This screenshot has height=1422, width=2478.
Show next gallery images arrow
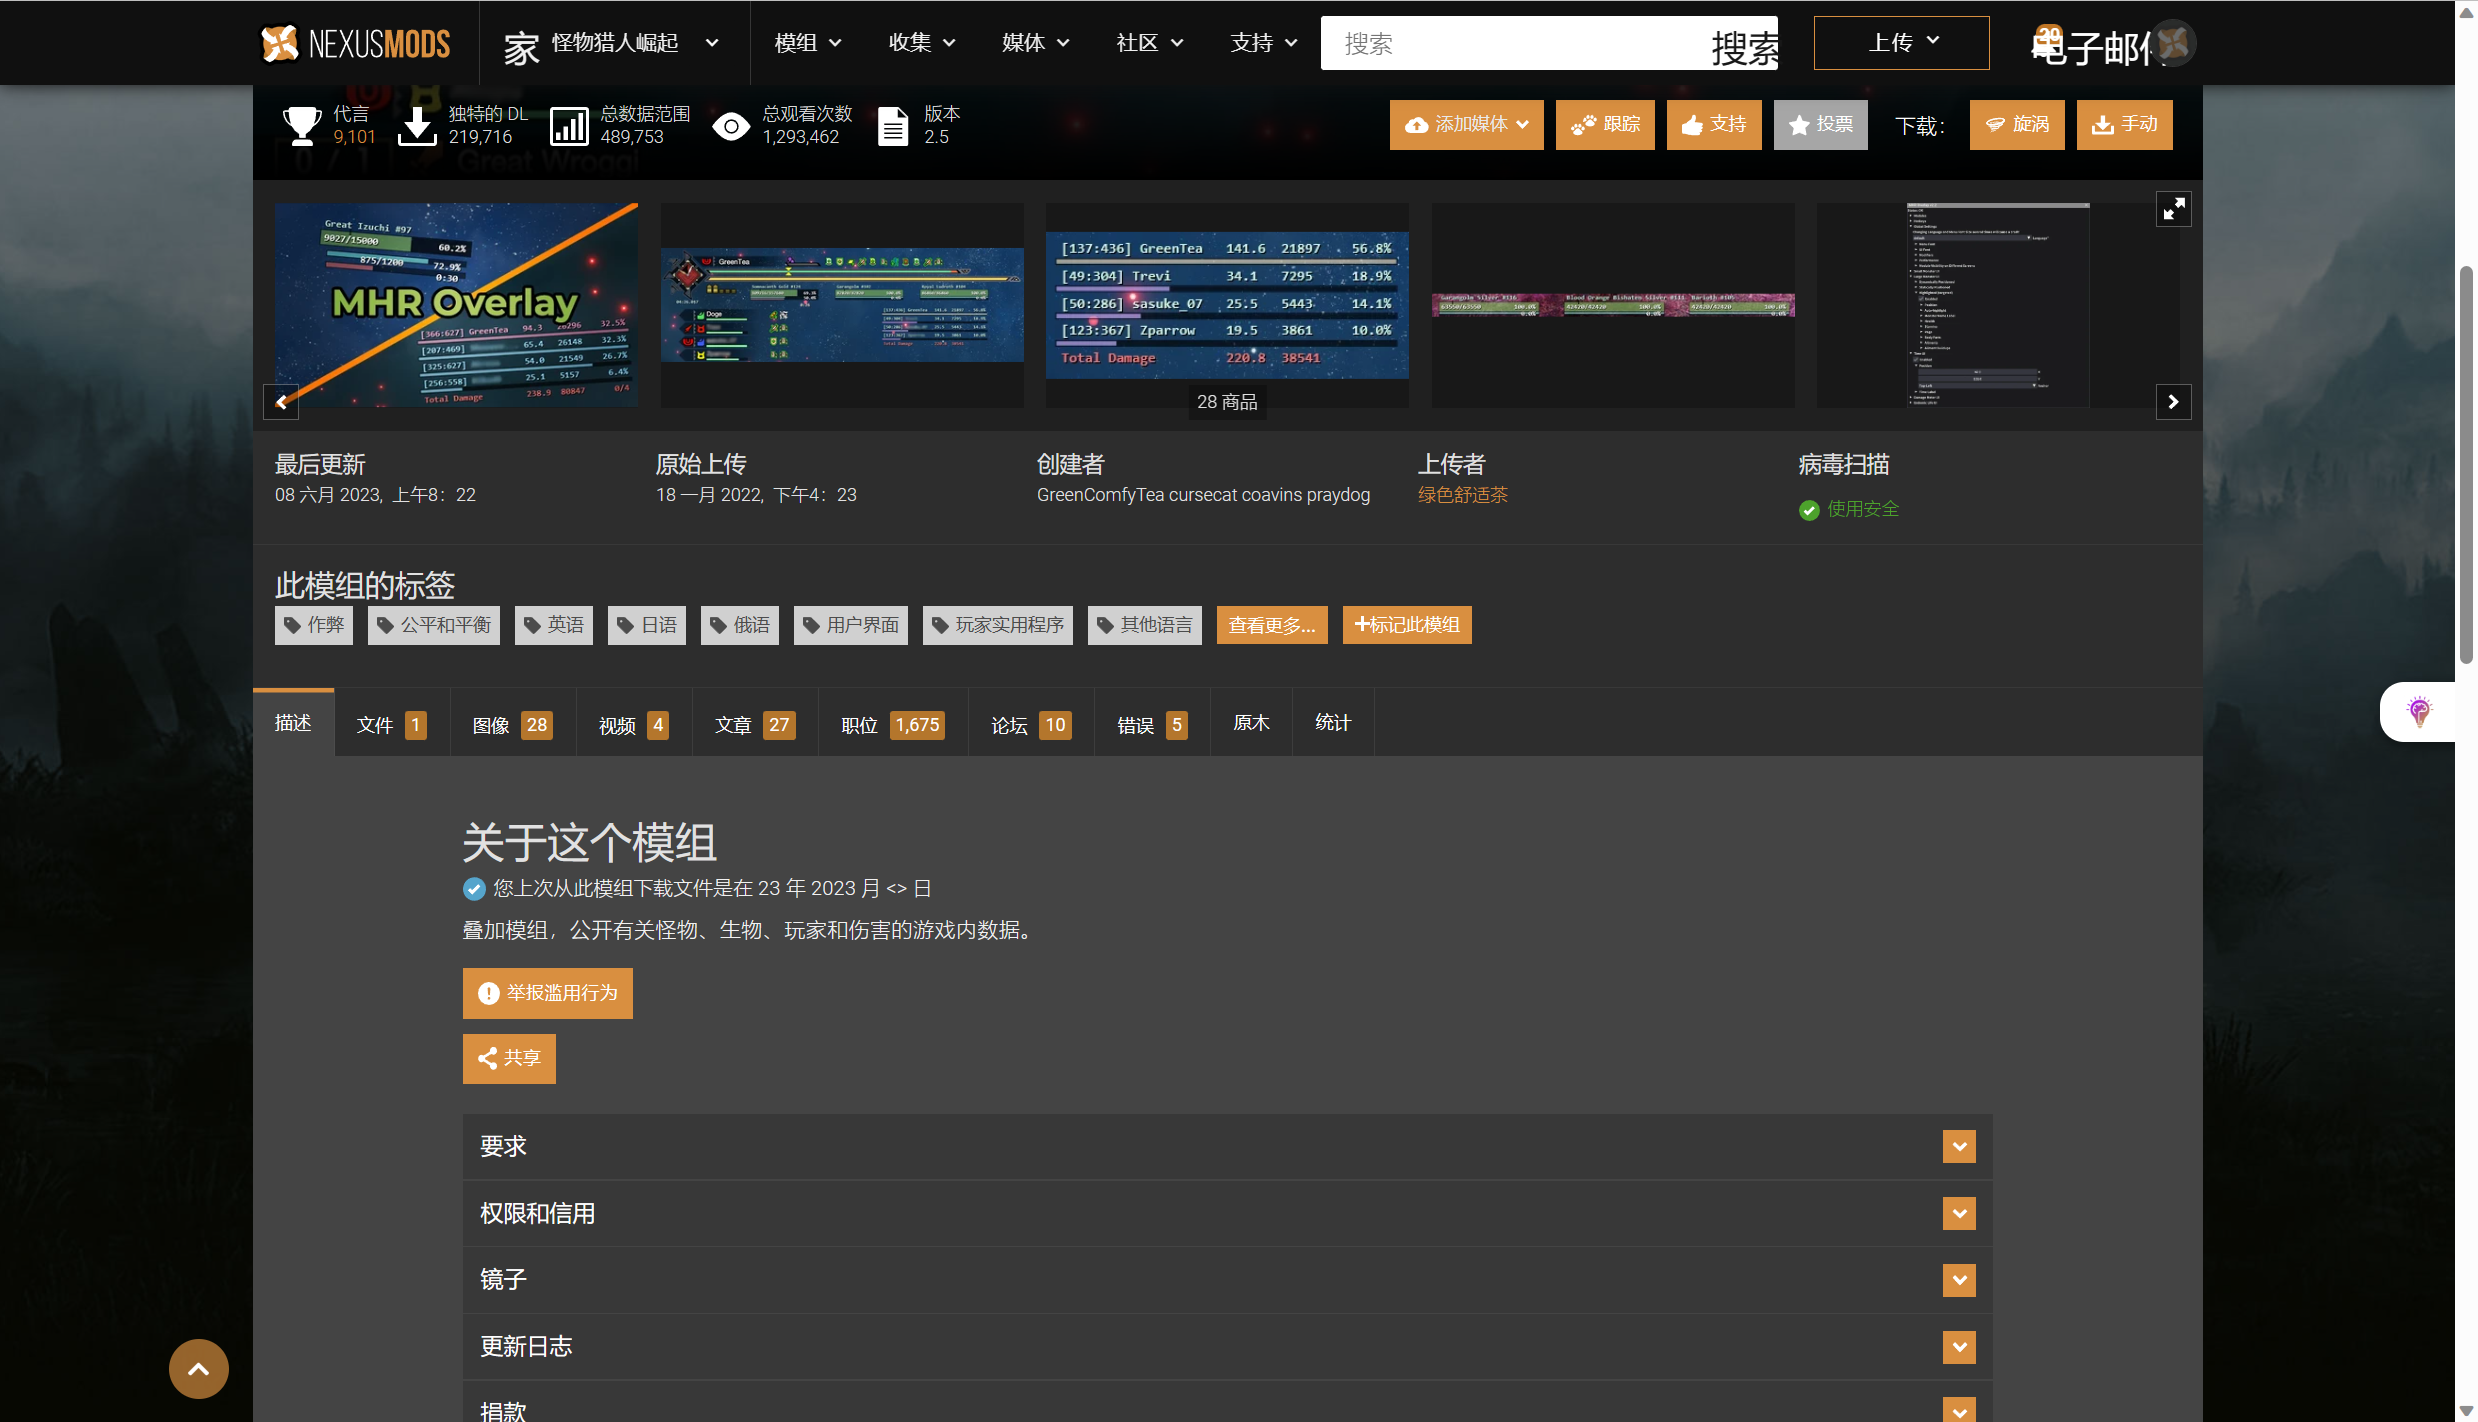2173,402
